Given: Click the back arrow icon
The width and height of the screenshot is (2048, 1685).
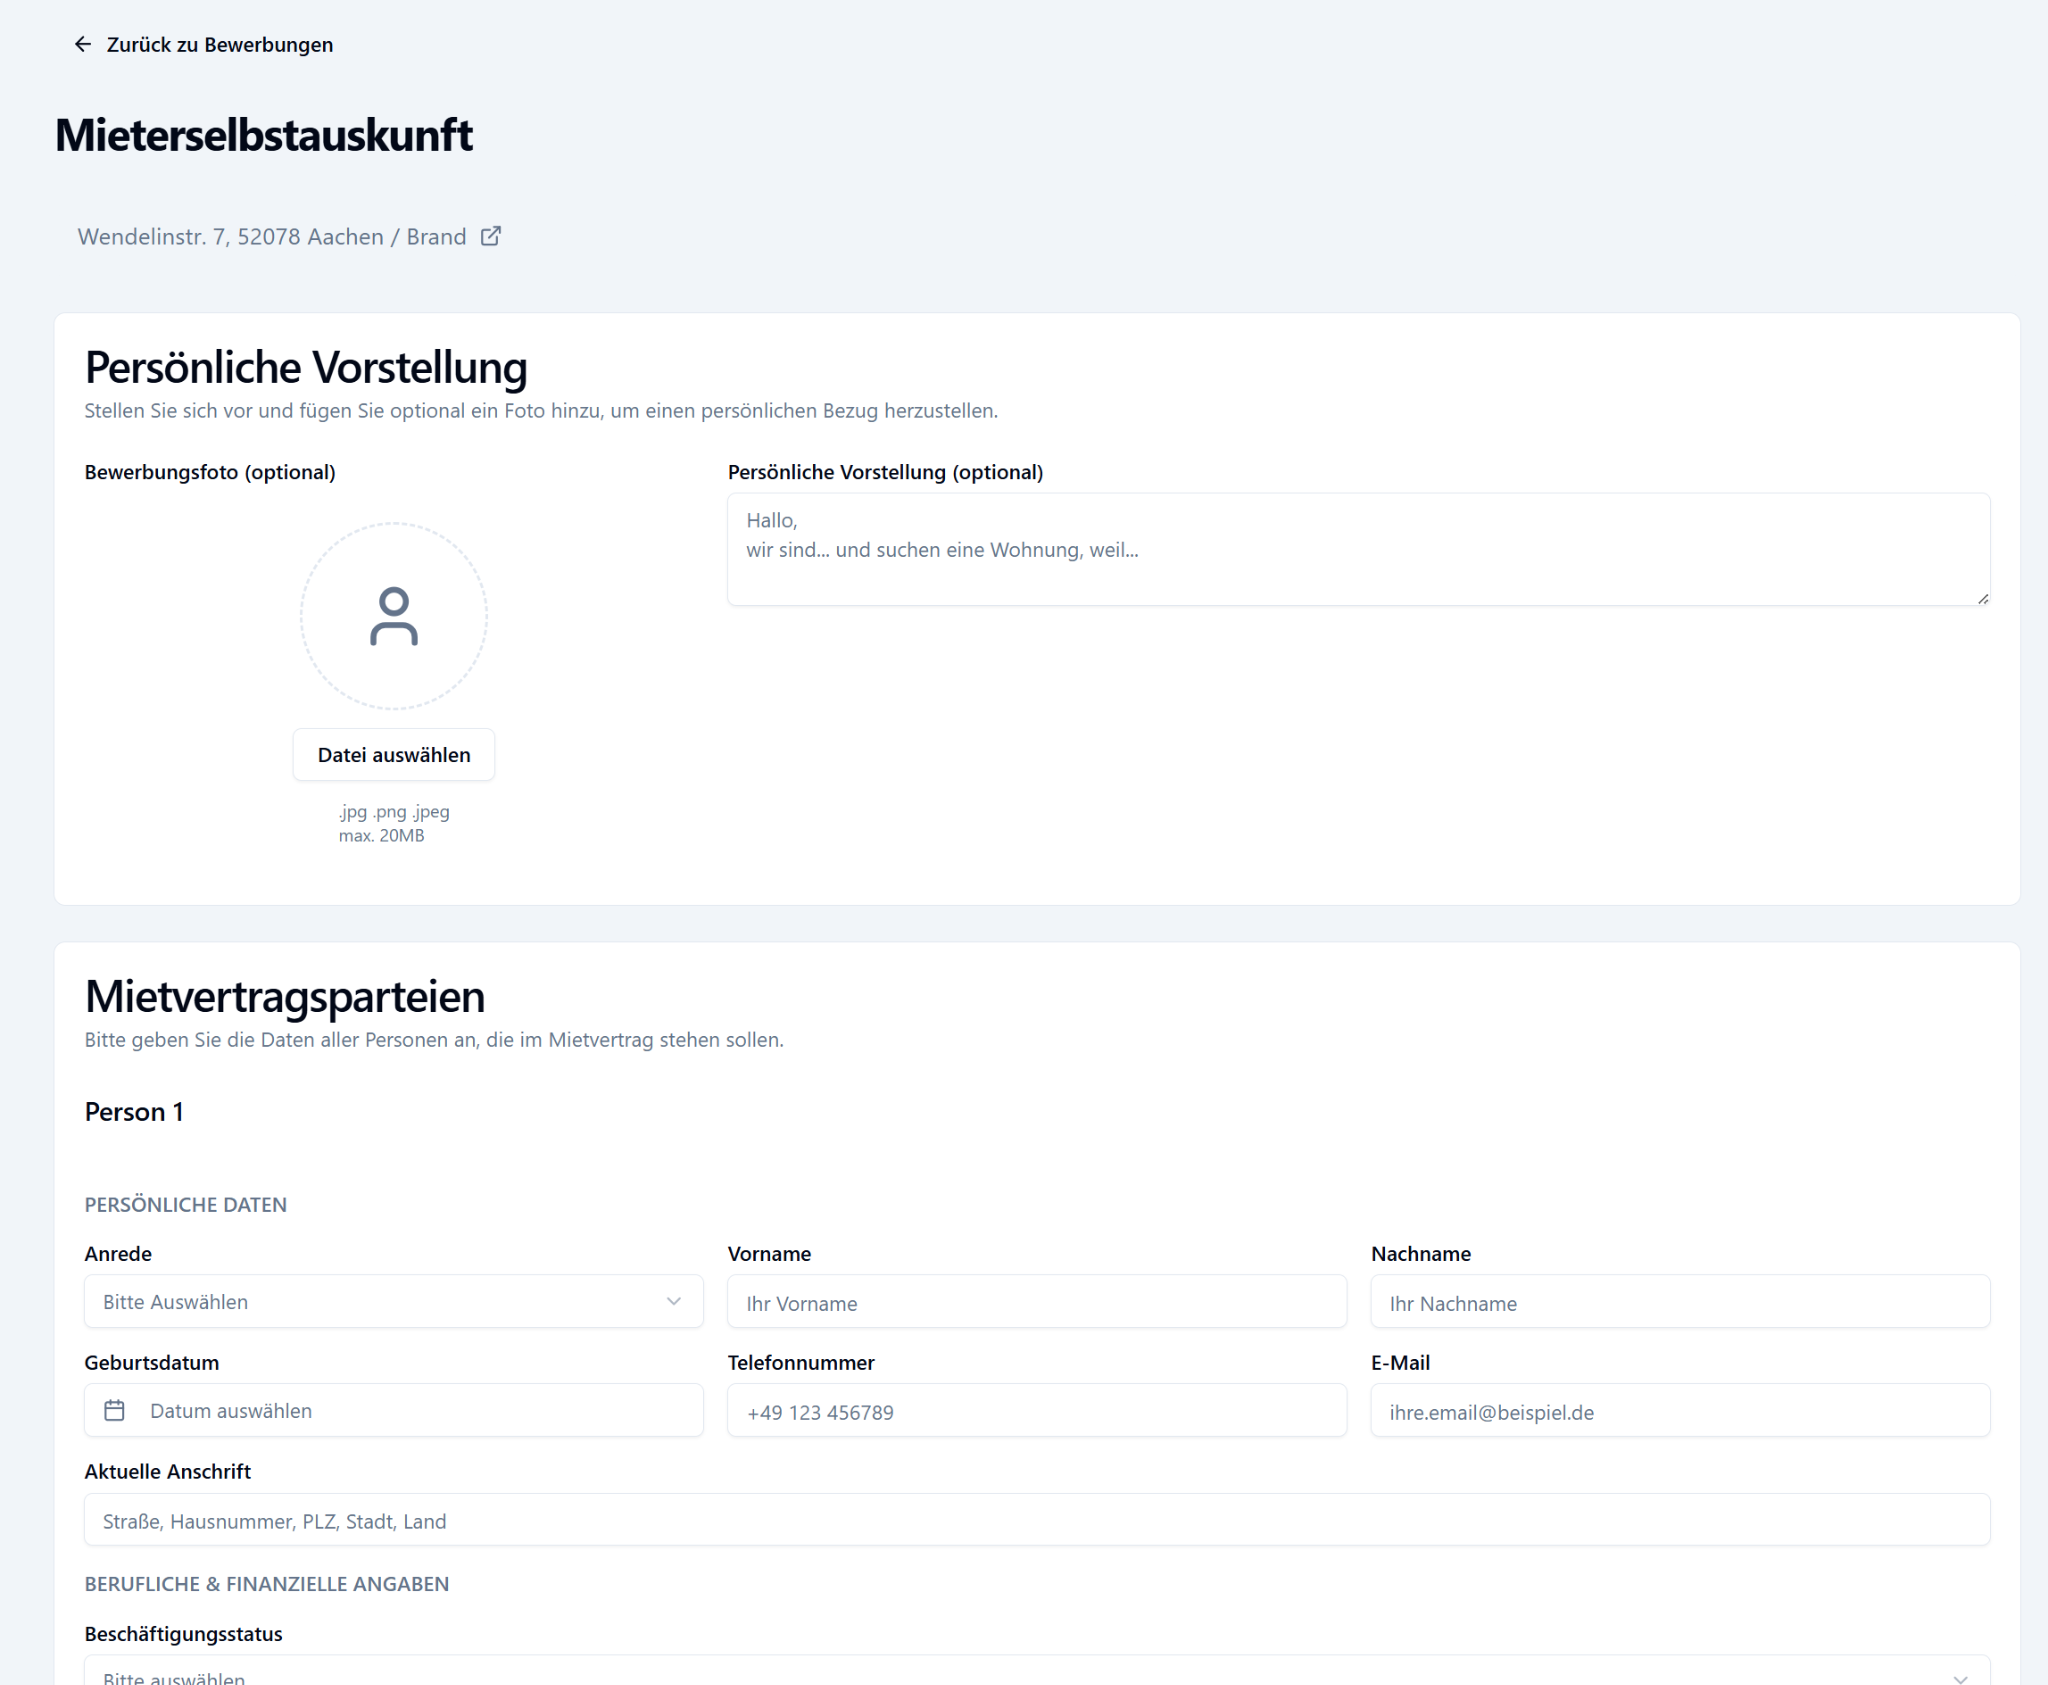Looking at the screenshot, I should (x=83, y=45).
